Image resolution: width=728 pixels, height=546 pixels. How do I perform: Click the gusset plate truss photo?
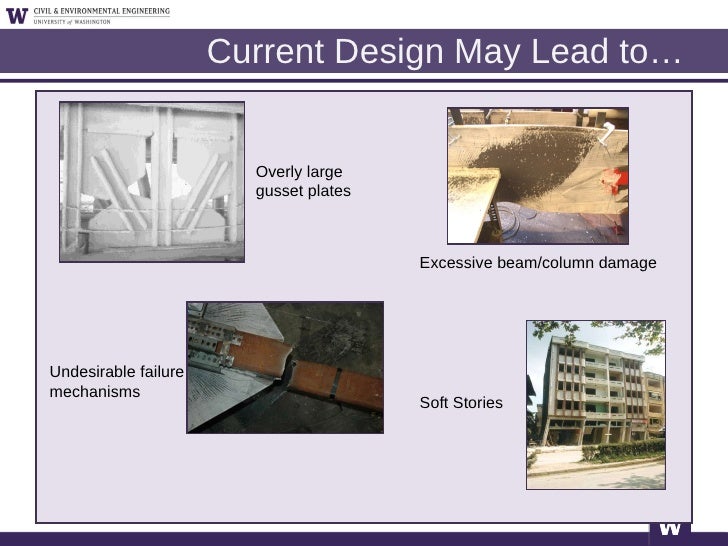point(152,182)
